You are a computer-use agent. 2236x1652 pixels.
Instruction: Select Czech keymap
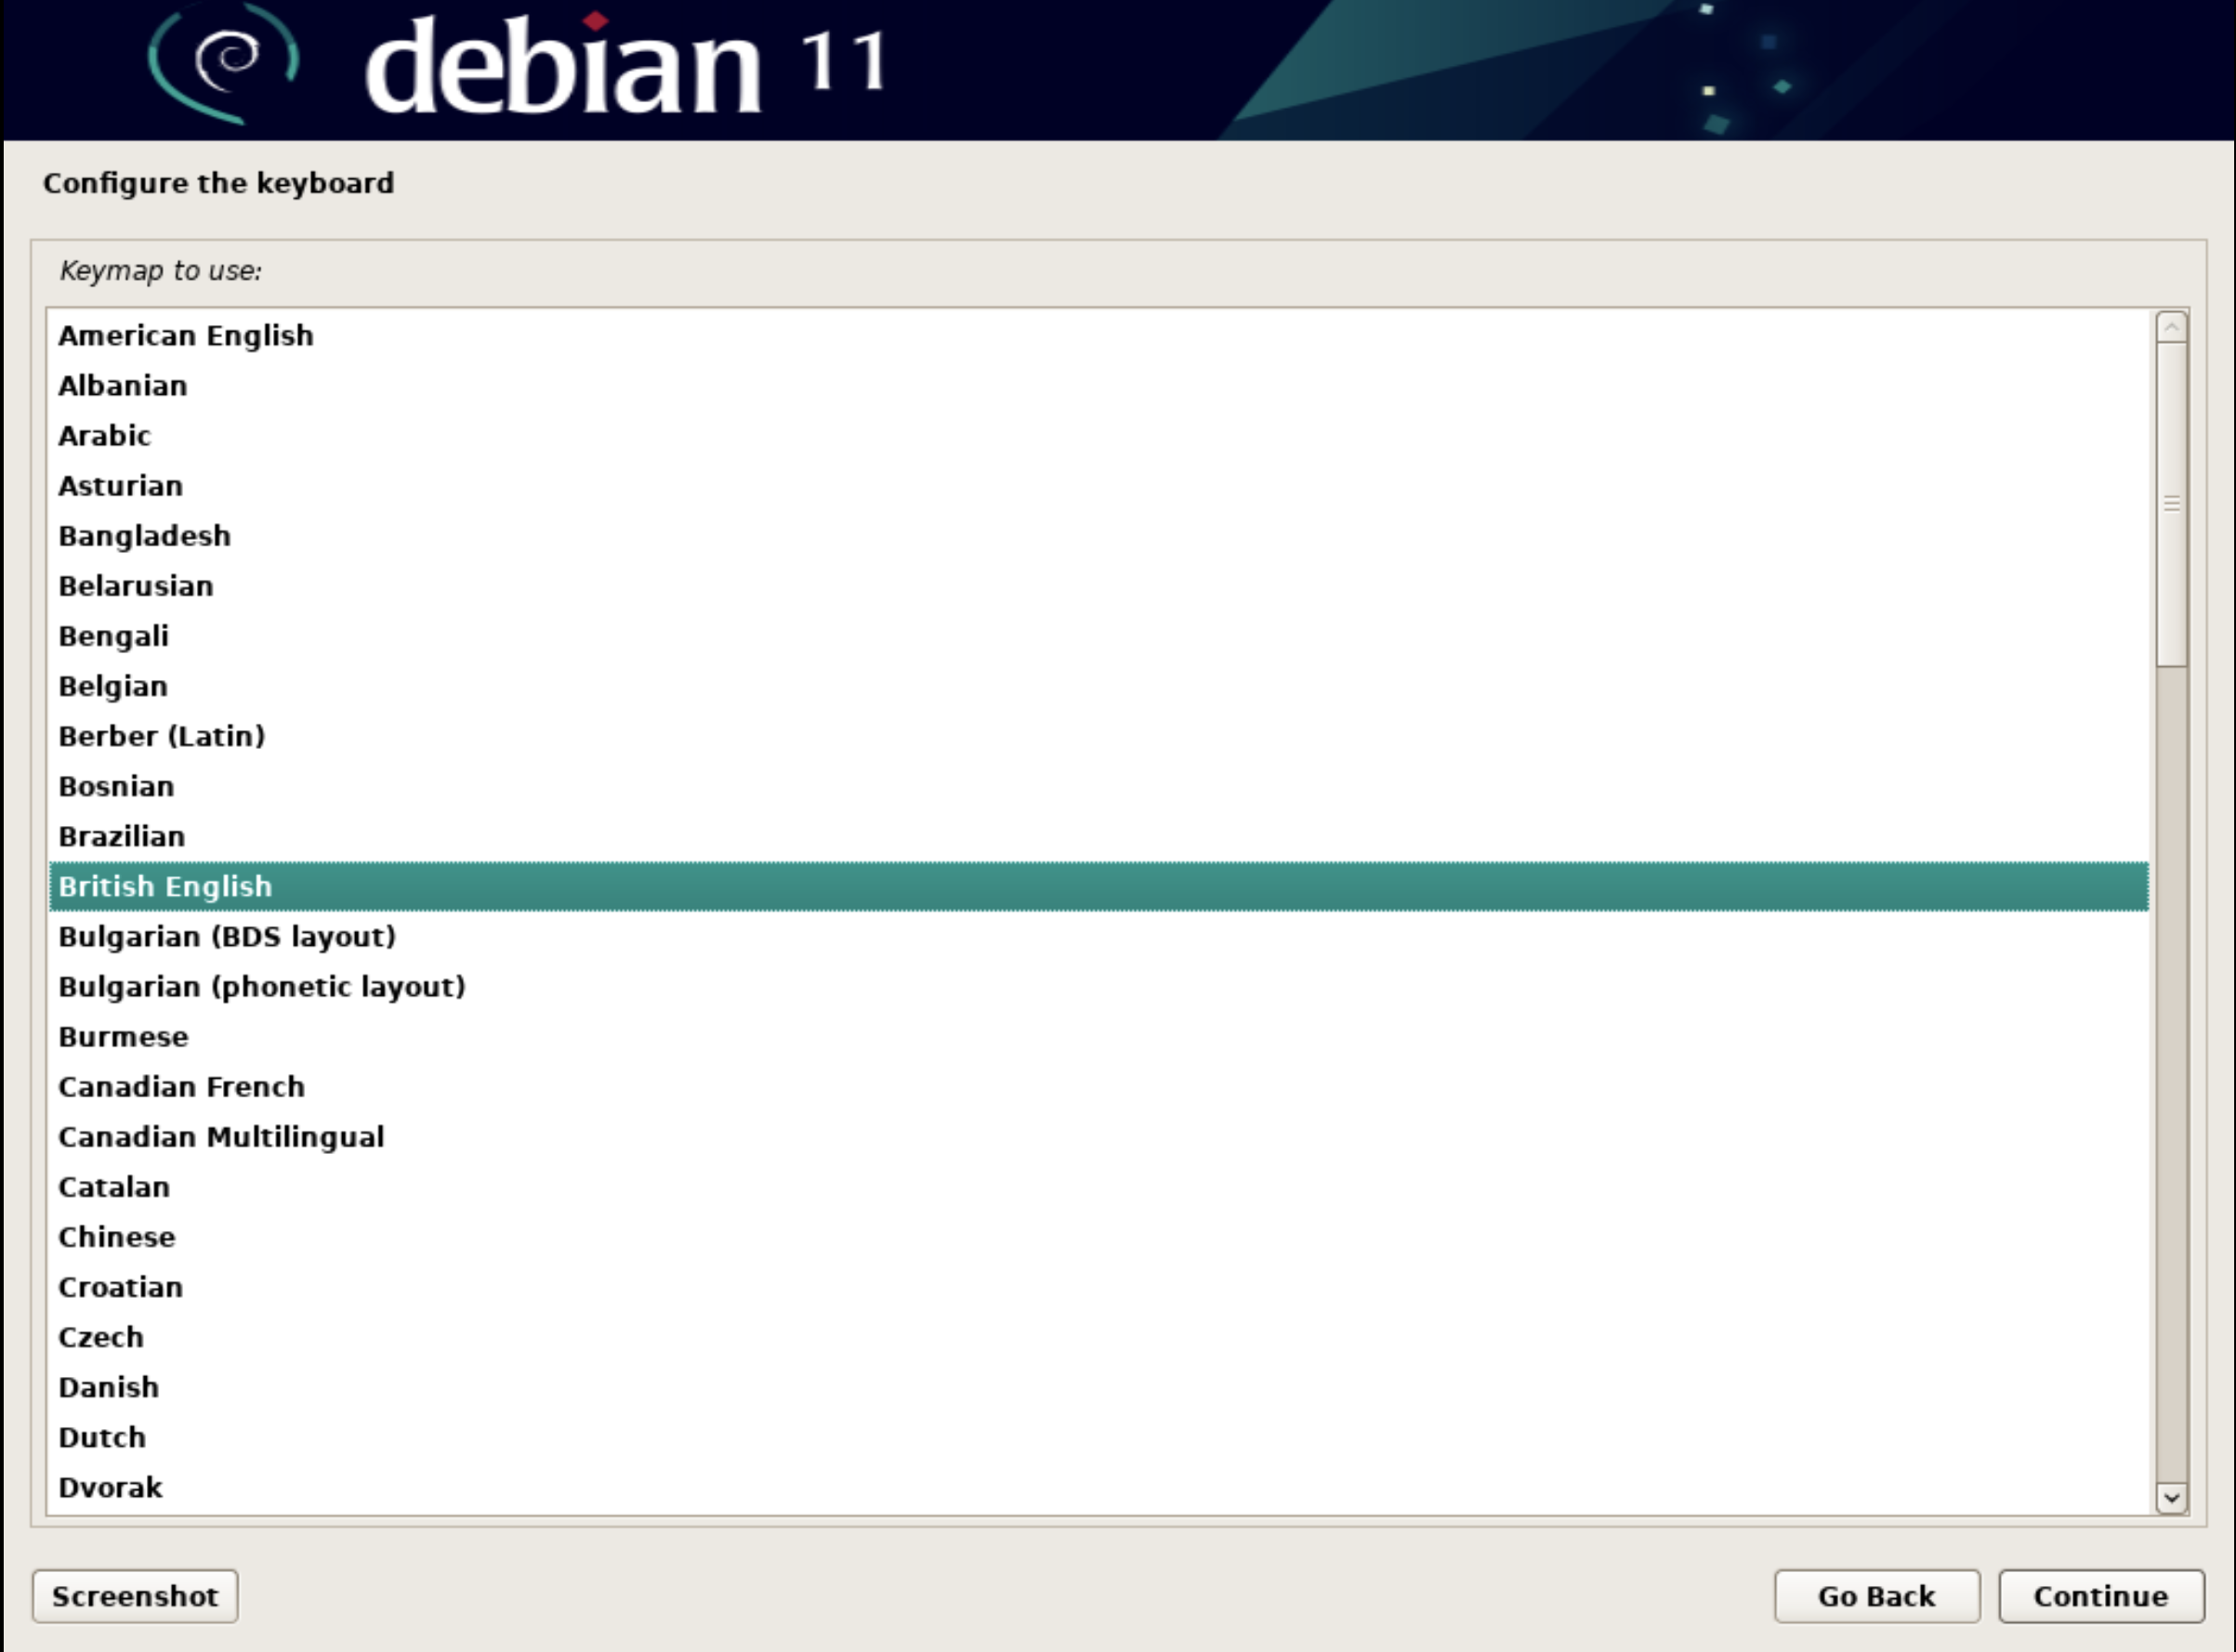click(x=1099, y=1336)
